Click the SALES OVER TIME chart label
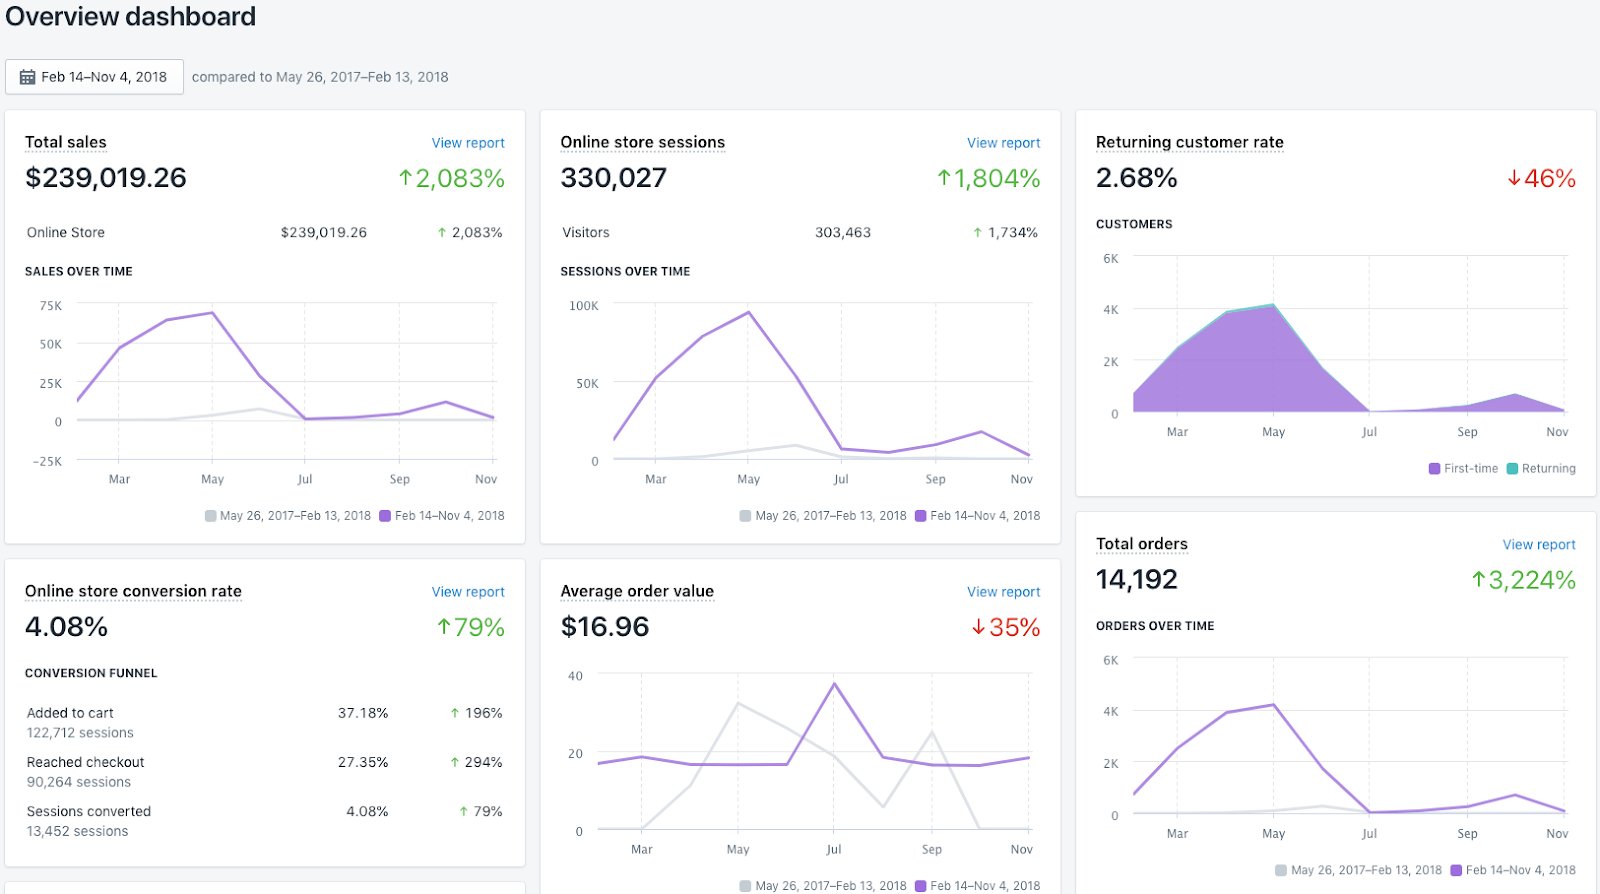The image size is (1600, 894). click(79, 272)
